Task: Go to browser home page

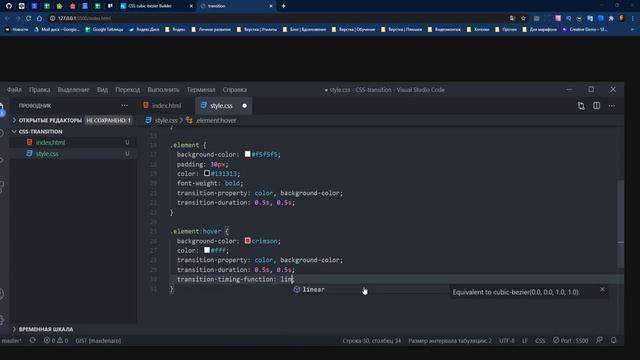Action: [x=39, y=18]
